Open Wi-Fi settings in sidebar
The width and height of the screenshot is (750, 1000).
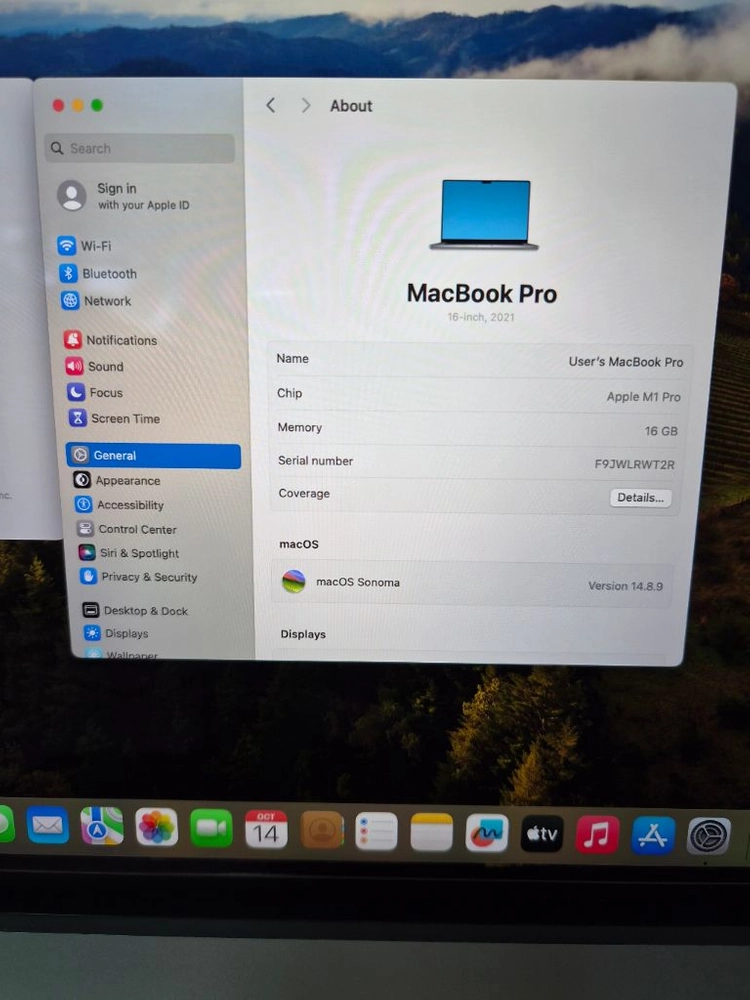[85, 246]
